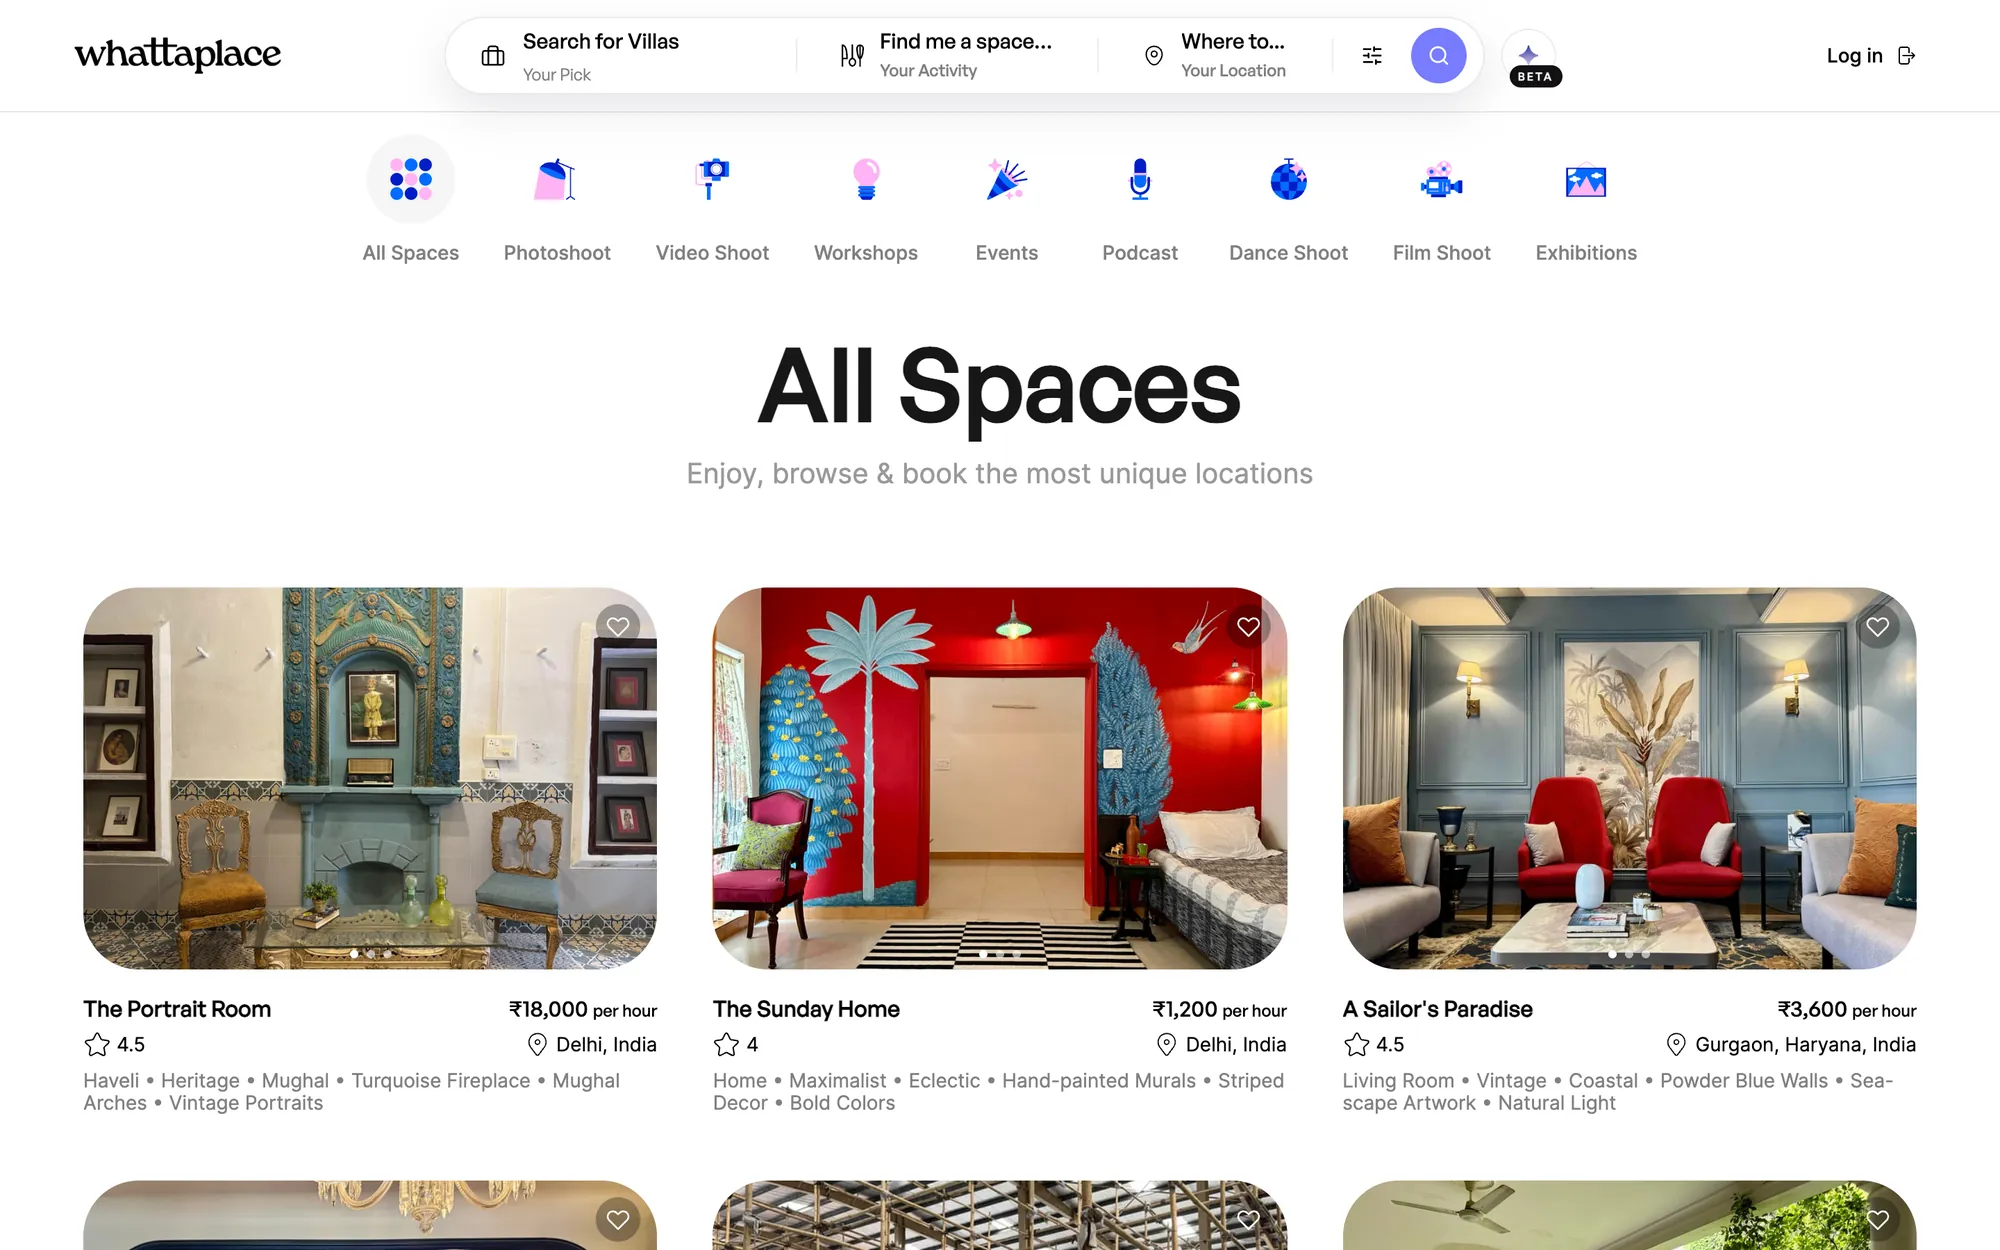The image size is (2000, 1250).
Task: Open A Sailor's Paradise photo
Action: (x=1630, y=778)
